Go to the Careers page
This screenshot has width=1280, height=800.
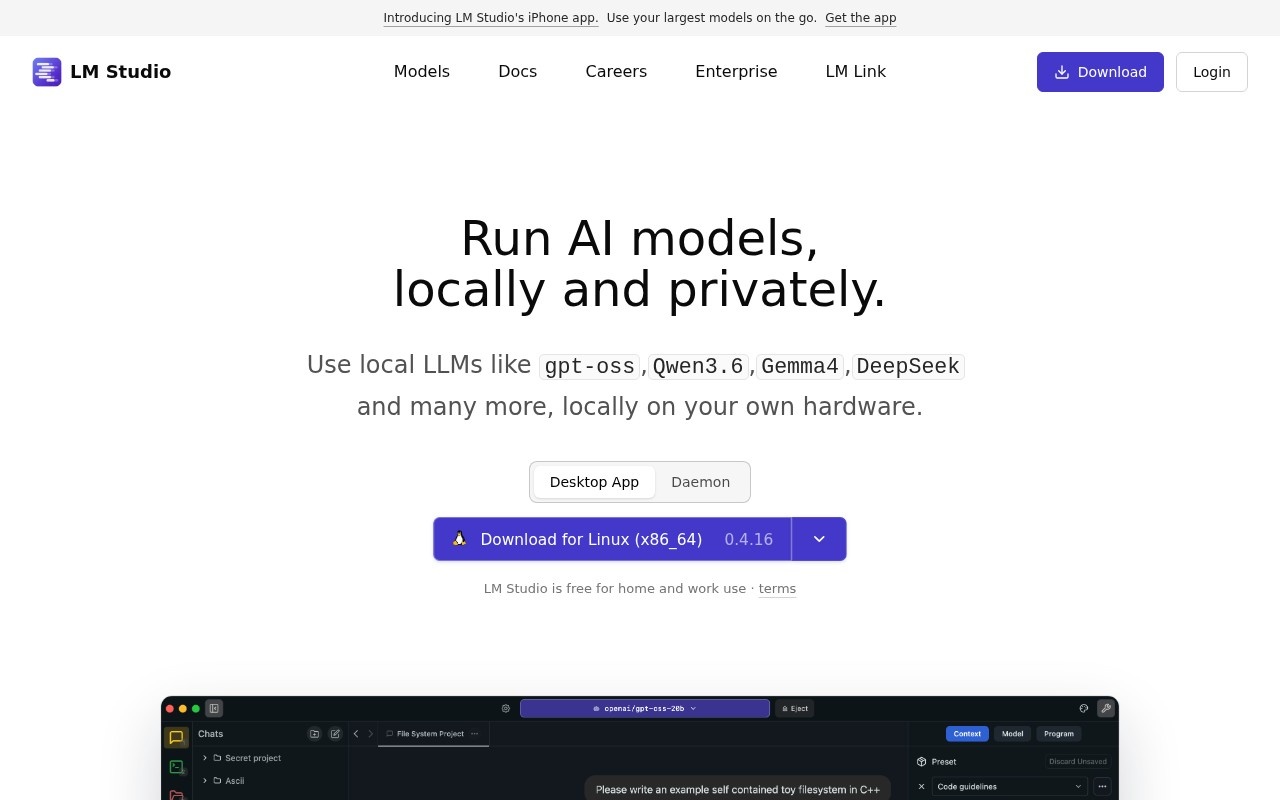(x=616, y=72)
